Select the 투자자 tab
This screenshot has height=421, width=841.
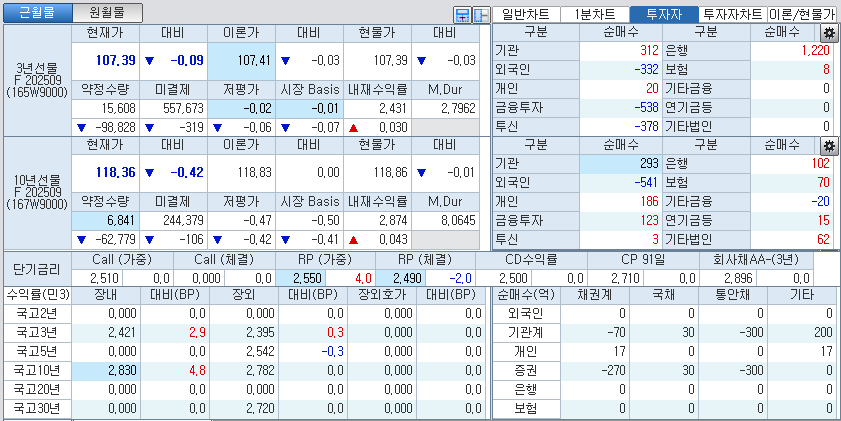point(664,14)
